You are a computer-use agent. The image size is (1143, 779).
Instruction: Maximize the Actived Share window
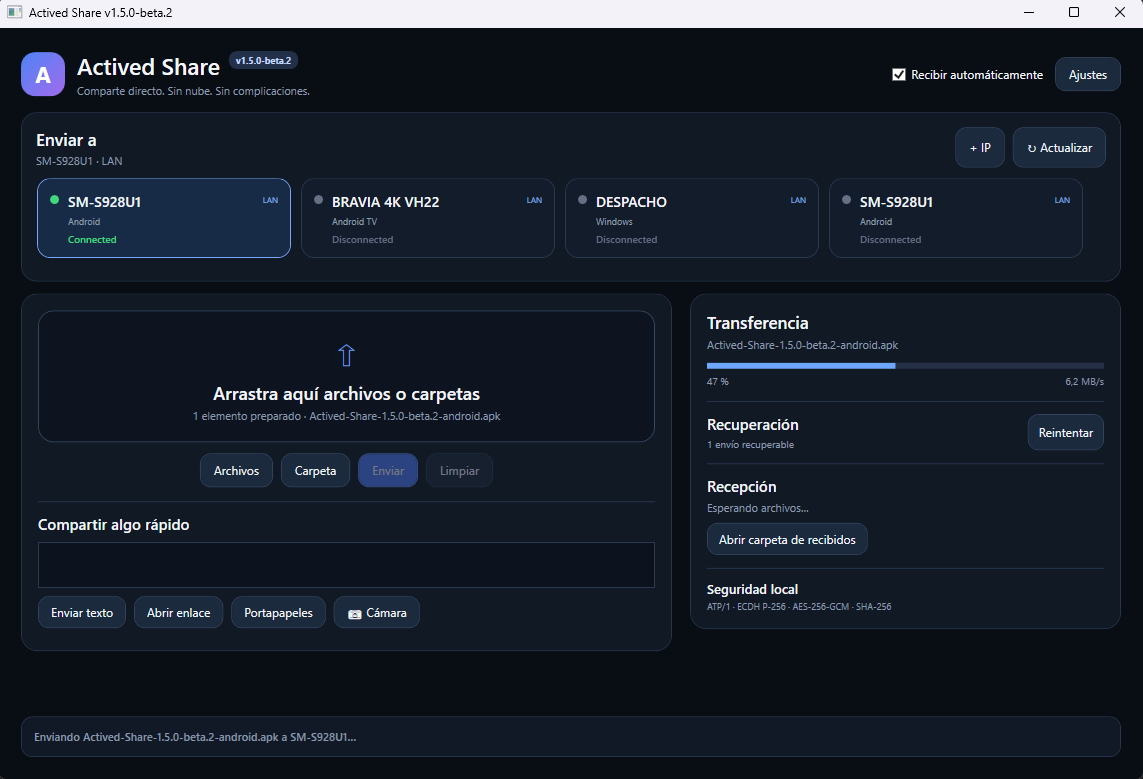click(x=1074, y=12)
